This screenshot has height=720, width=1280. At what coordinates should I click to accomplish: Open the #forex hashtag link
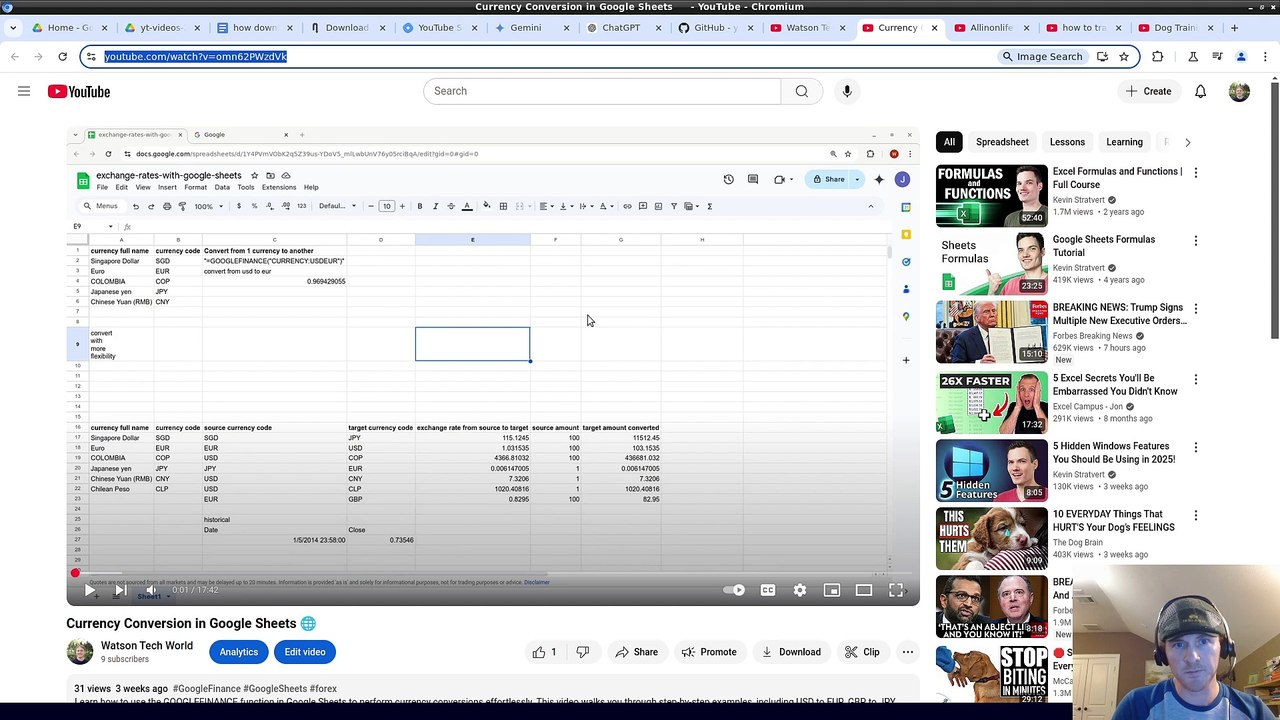coord(323,689)
